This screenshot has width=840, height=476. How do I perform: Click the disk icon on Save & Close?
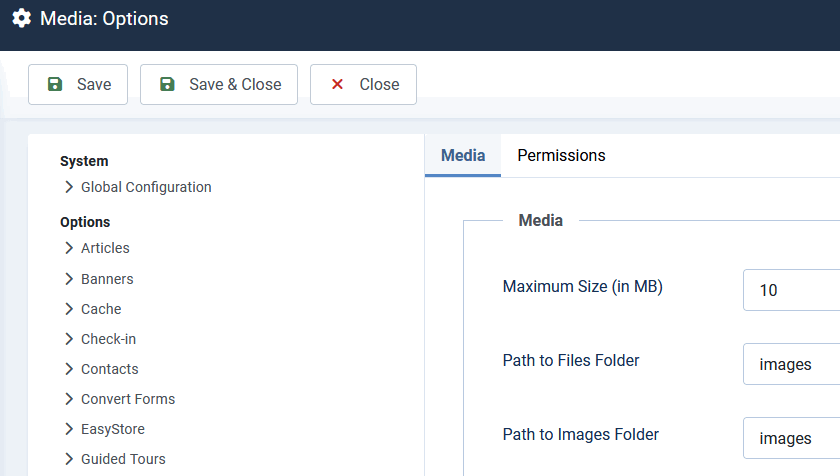[x=167, y=85]
